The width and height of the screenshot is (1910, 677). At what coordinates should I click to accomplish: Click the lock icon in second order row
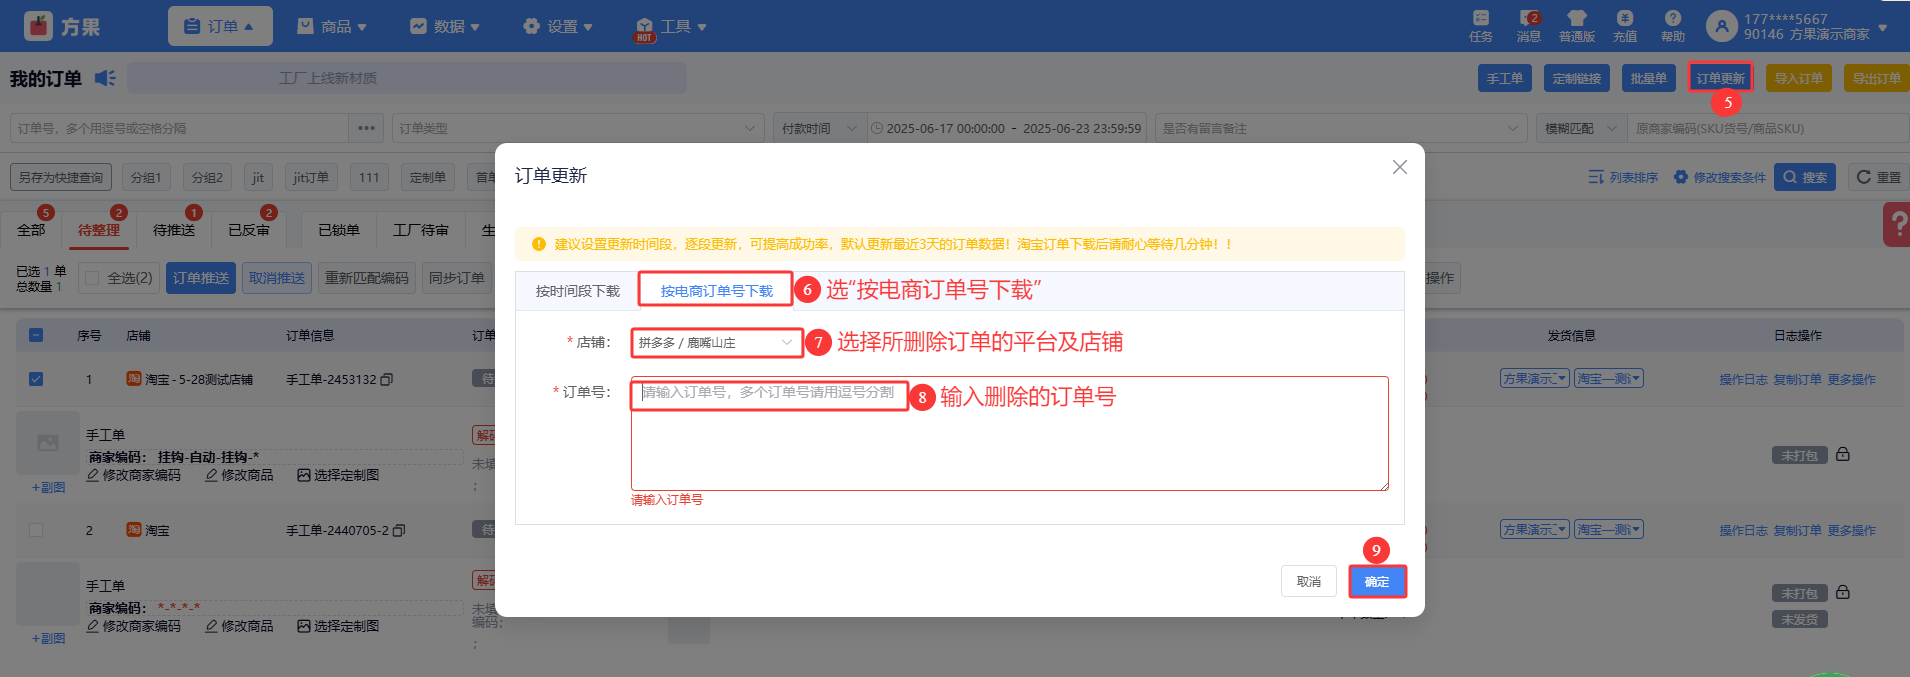(1843, 592)
